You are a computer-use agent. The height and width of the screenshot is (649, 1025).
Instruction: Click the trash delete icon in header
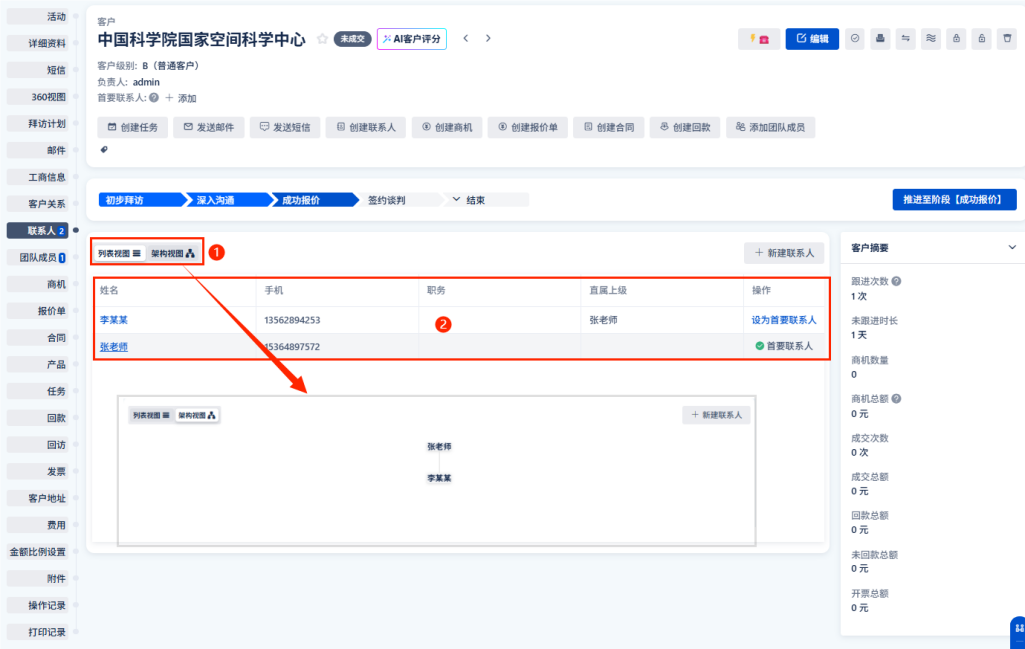(1007, 39)
